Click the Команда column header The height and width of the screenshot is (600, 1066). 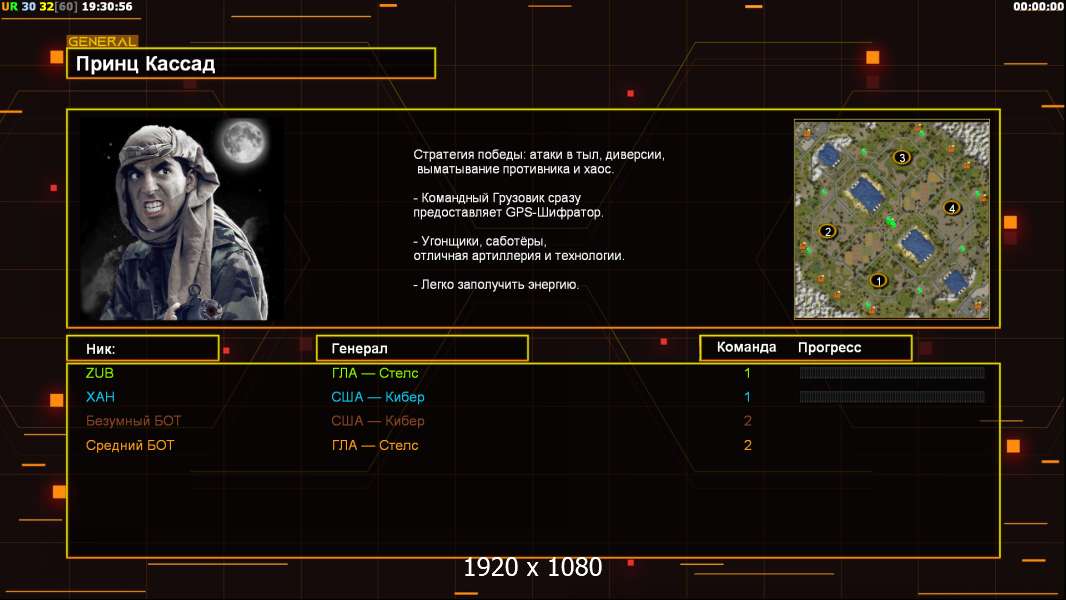click(x=746, y=347)
